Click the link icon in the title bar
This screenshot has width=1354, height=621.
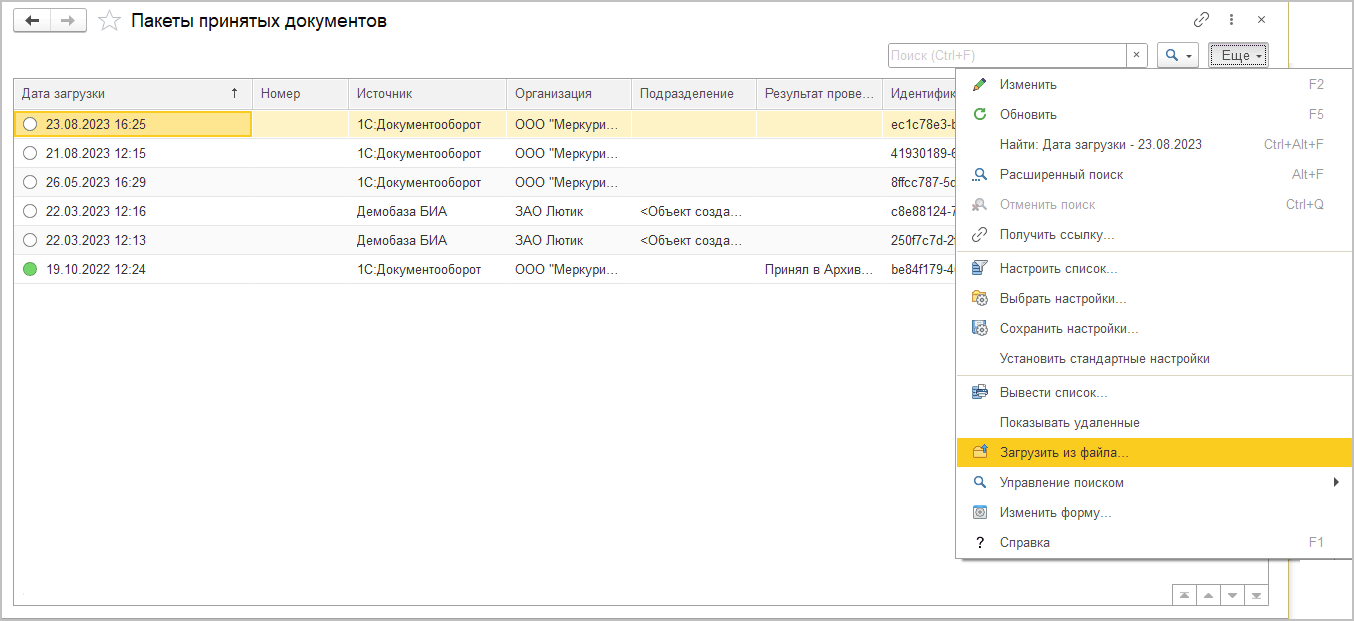[x=1201, y=20]
